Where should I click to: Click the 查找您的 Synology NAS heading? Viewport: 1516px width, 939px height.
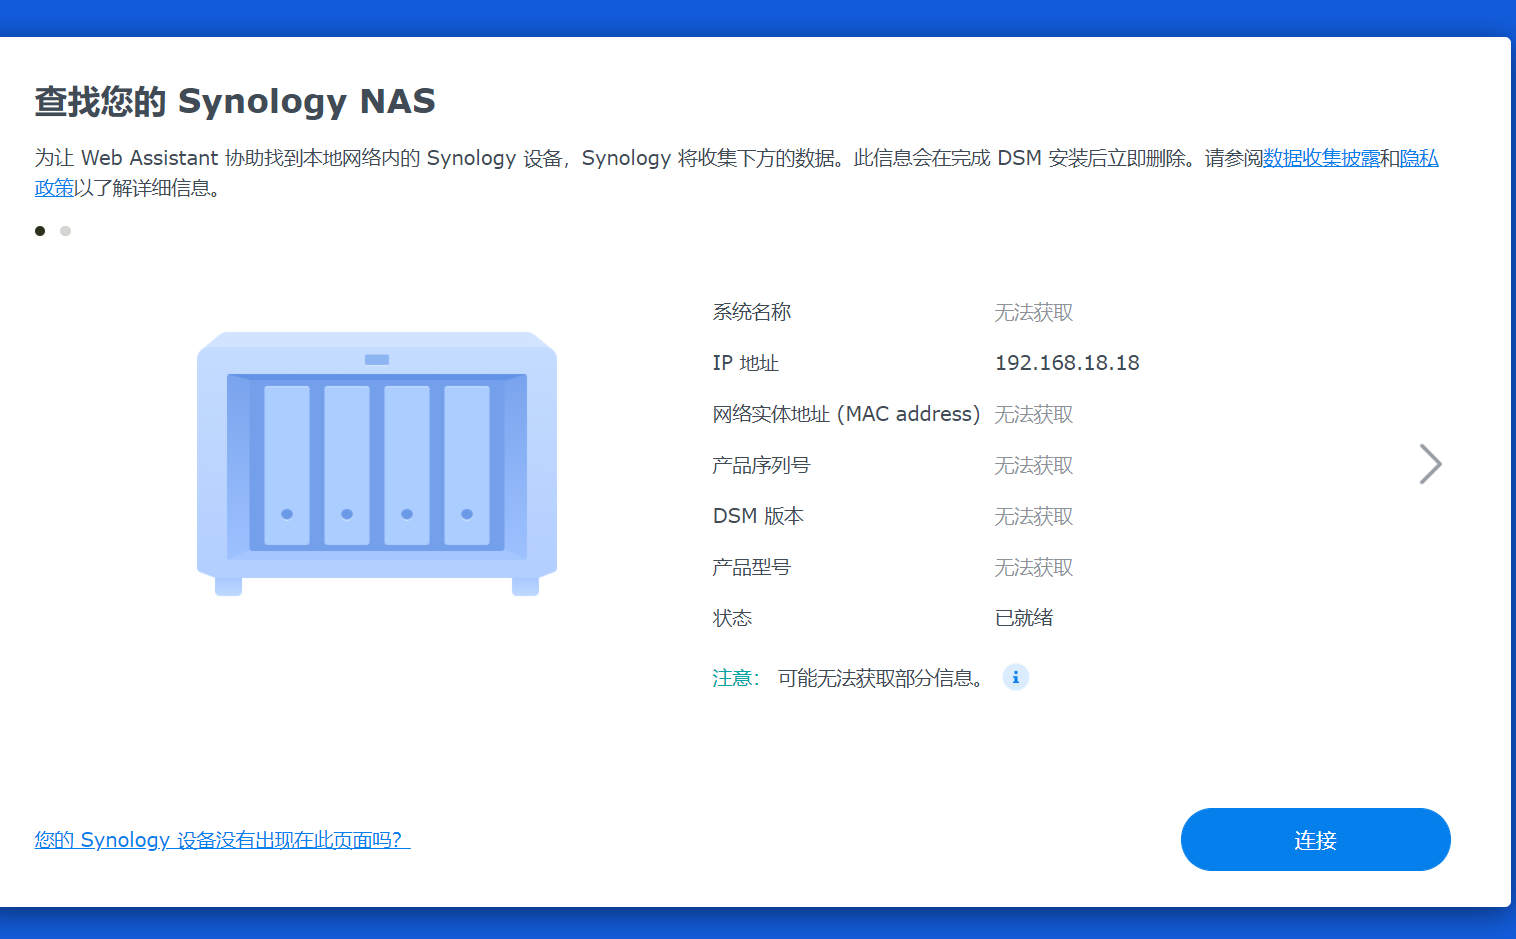(x=235, y=101)
